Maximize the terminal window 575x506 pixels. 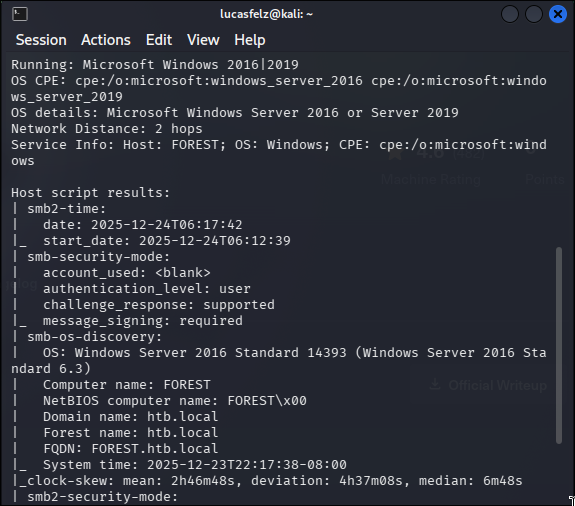[534, 14]
